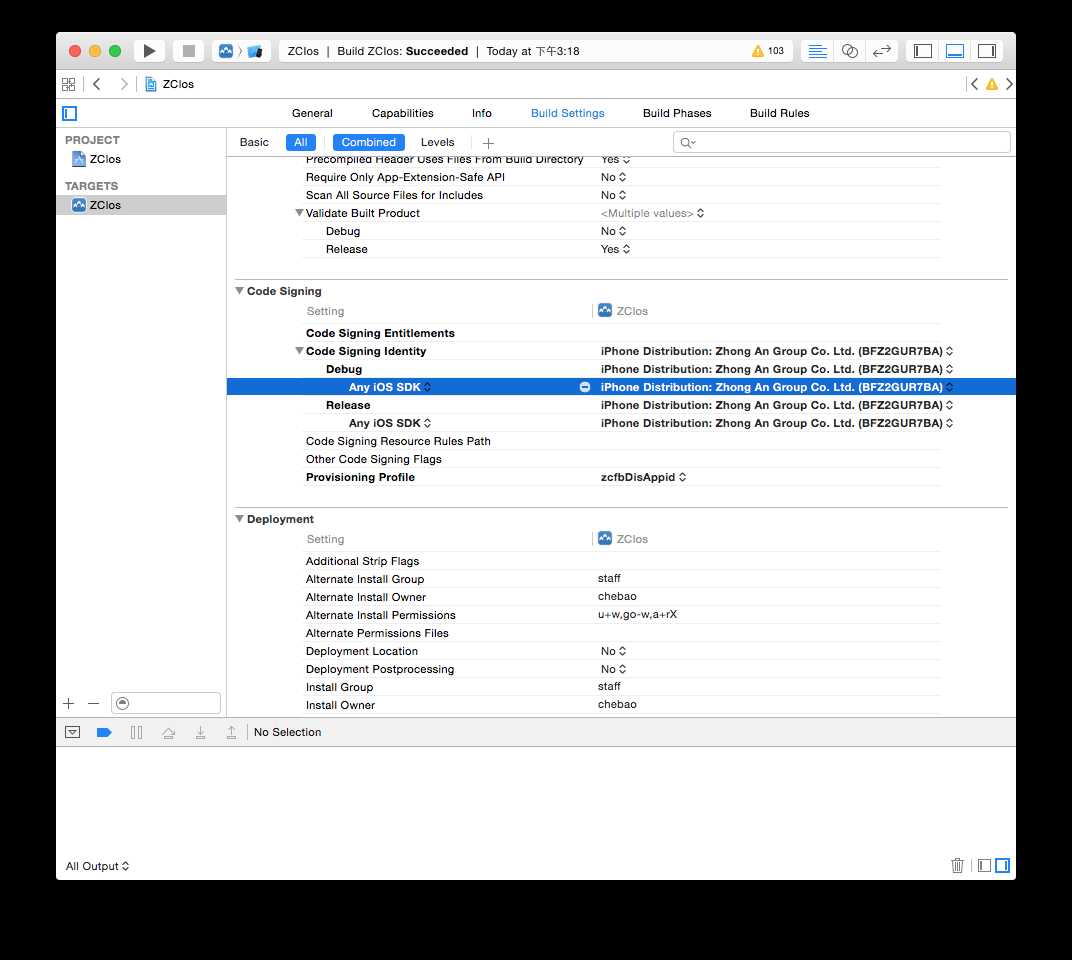Image resolution: width=1072 pixels, height=960 pixels.
Task: Select the Code Signing Entitlements setting row
Action: click(x=622, y=333)
